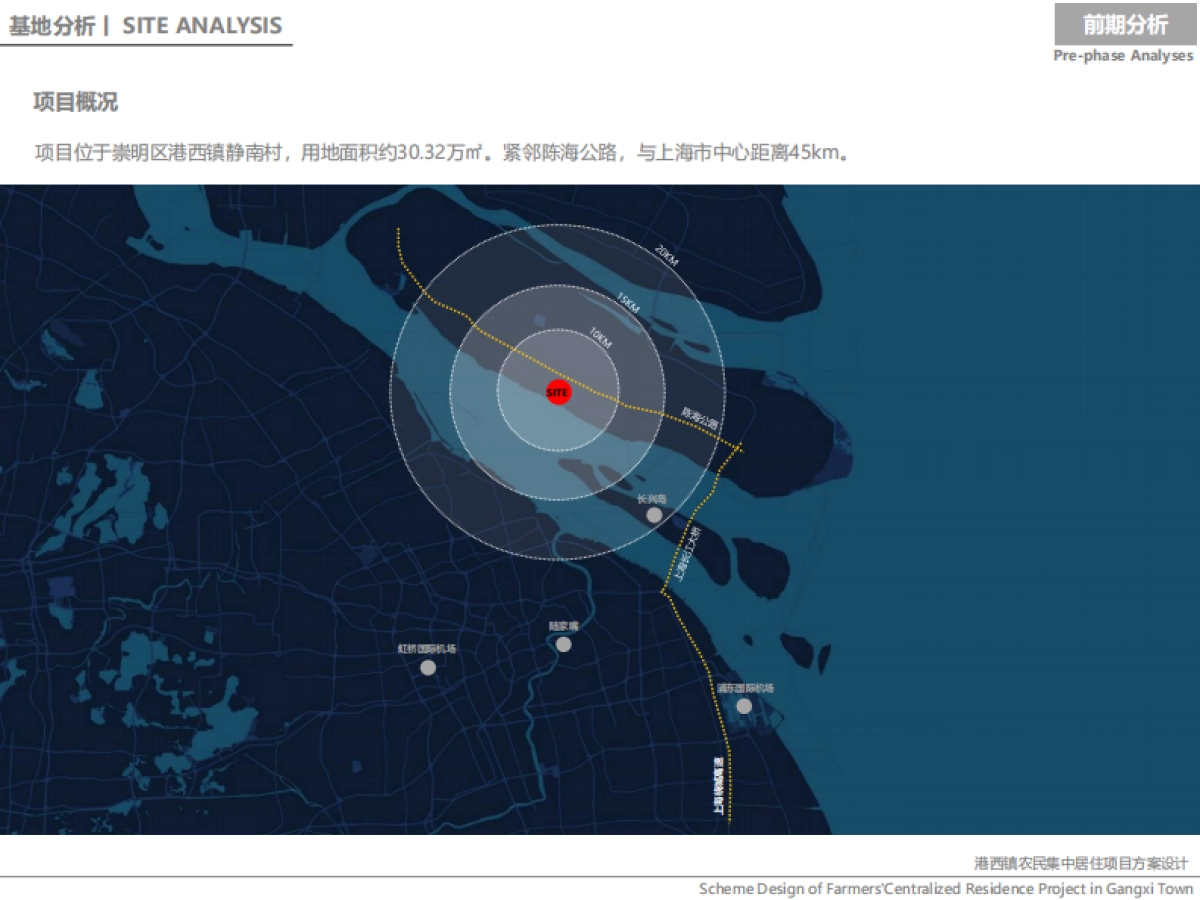Click the 港西镇农民集中居住项目方案设计 footer text
Viewport: 1200px width, 900px height.
1081,863
